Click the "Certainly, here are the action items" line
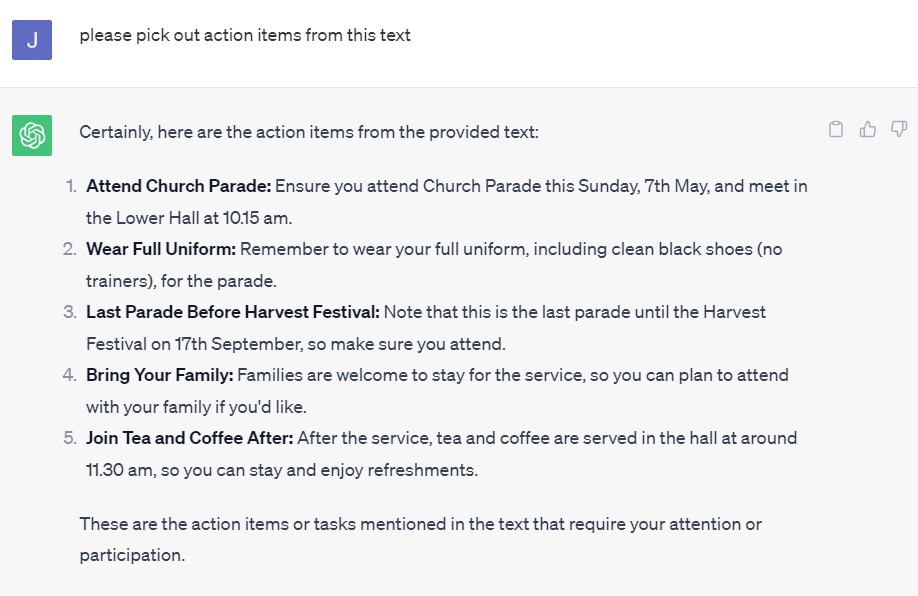Viewport: 918px width, 596px height. click(x=309, y=132)
